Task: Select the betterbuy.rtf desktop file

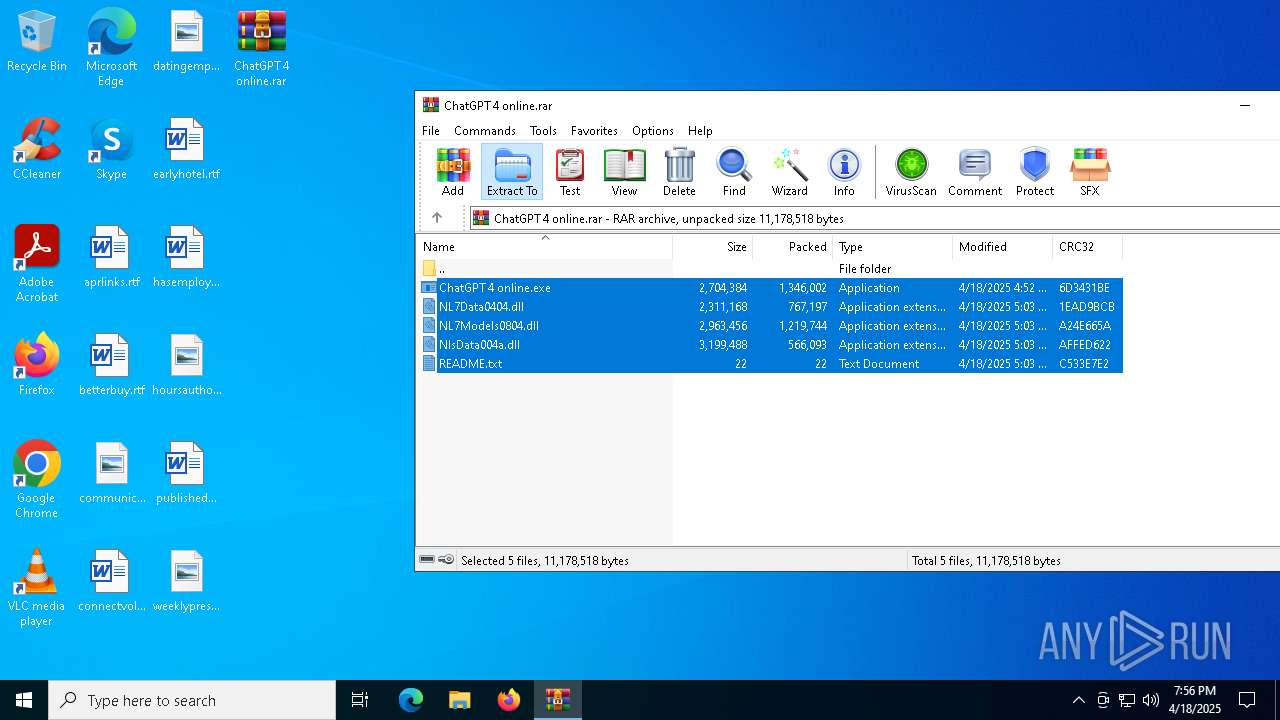Action: [x=111, y=366]
